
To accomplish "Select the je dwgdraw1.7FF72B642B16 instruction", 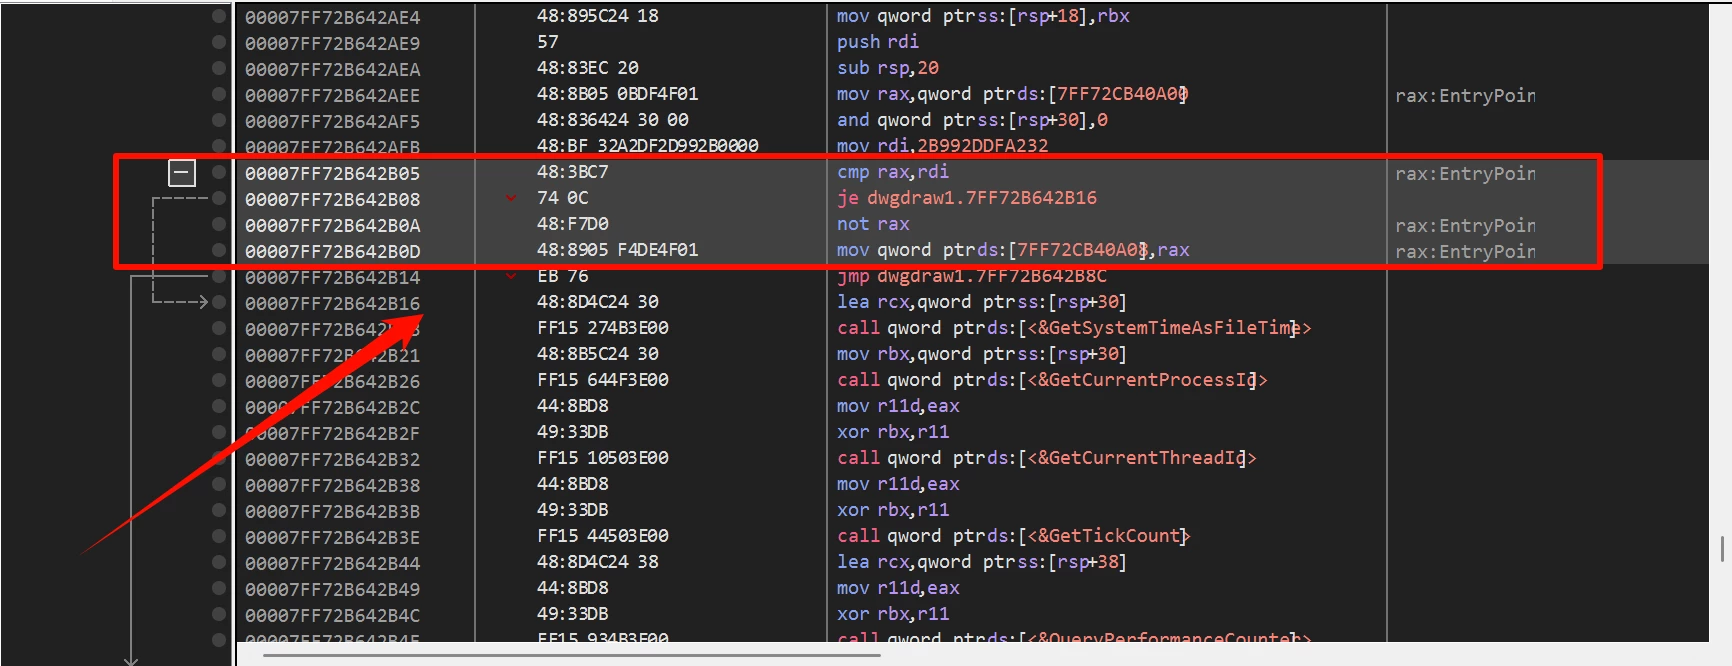I will [x=966, y=198].
